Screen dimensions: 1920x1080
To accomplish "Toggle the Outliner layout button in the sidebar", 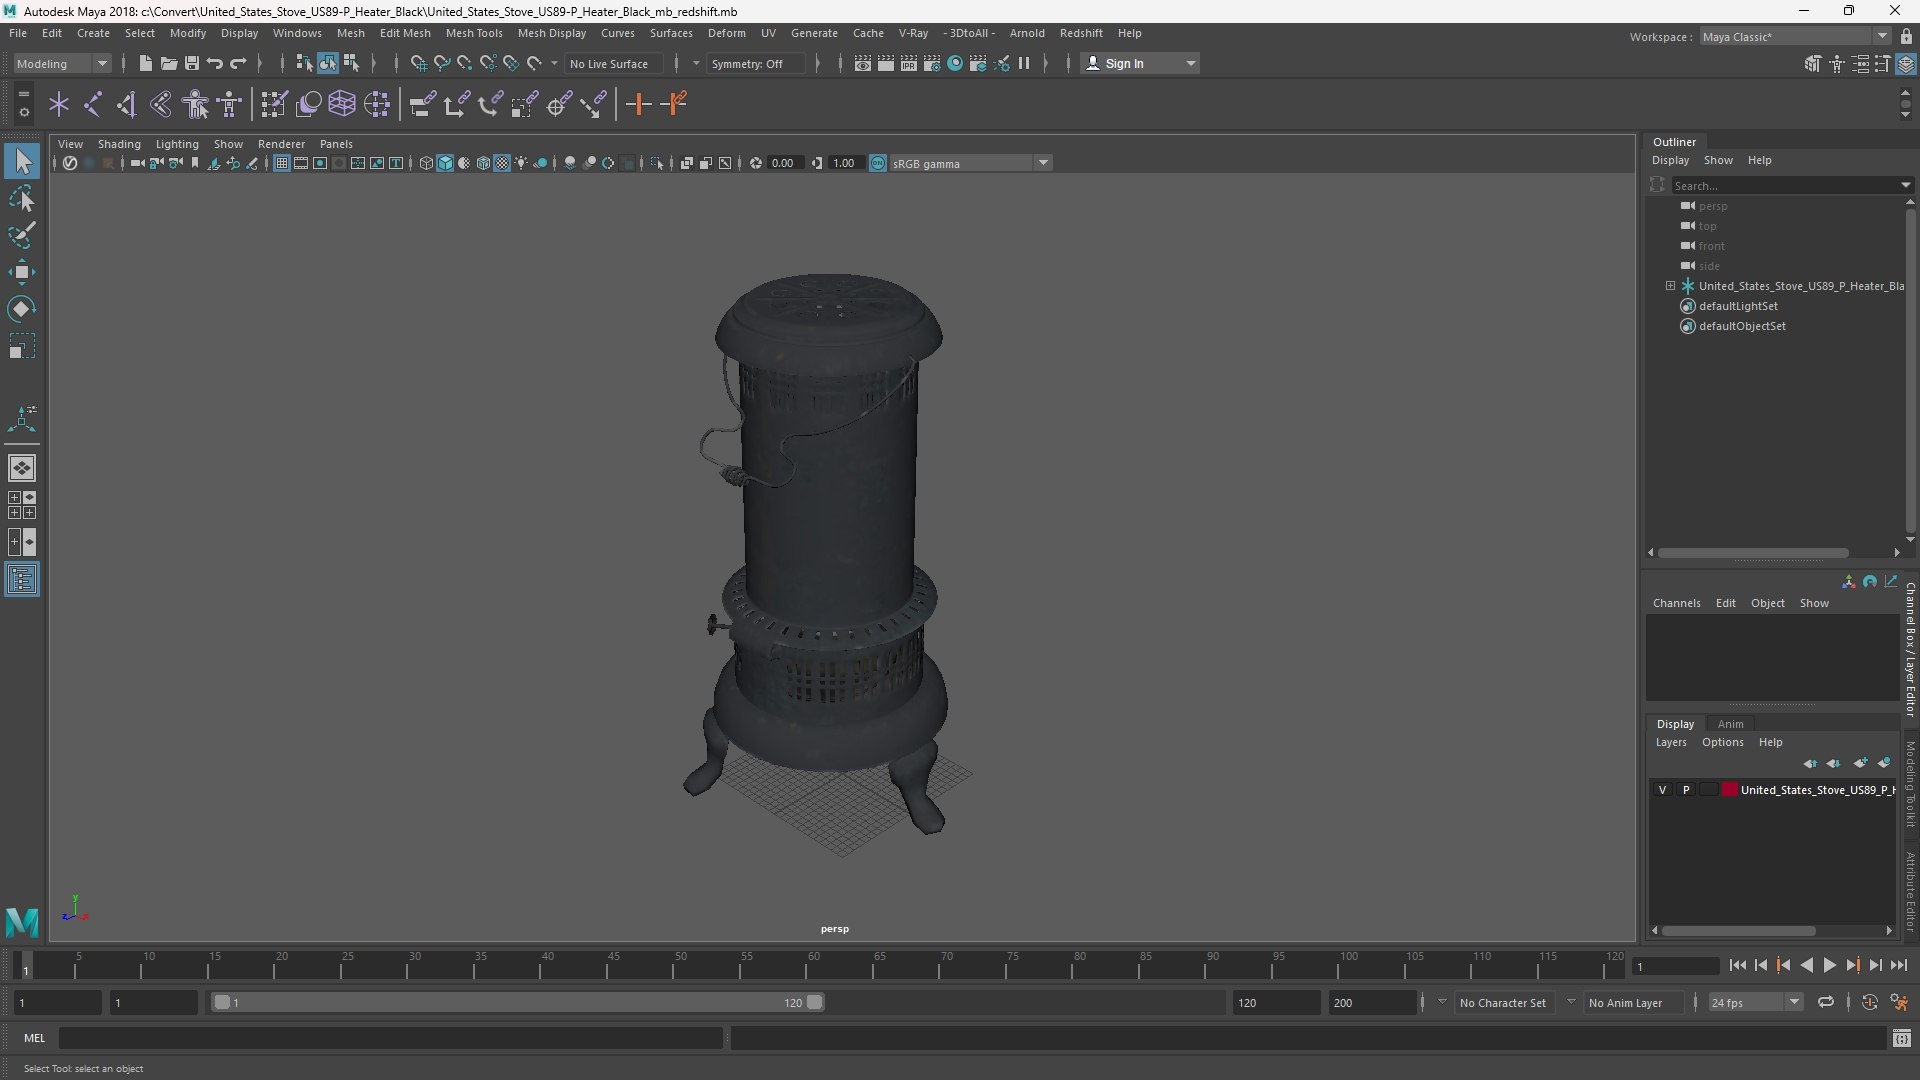I will pos(22,580).
